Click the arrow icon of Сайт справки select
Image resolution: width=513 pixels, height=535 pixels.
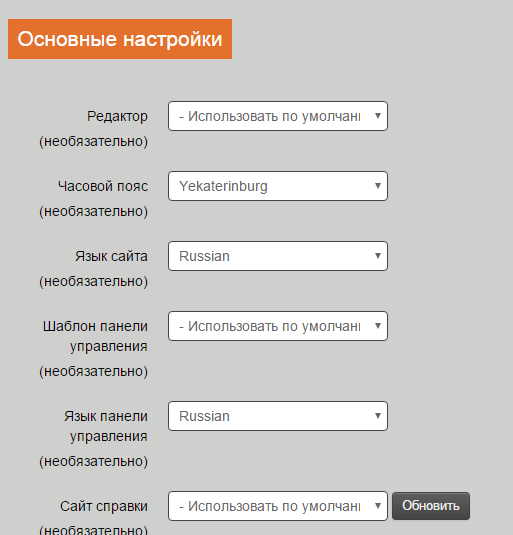click(x=378, y=506)
